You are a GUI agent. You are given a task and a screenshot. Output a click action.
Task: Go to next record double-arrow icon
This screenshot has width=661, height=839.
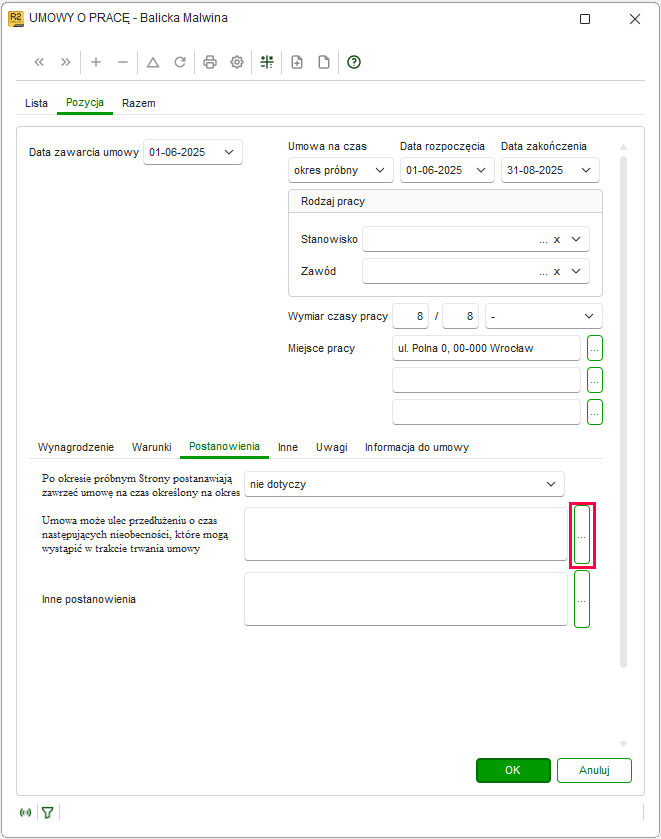[x=66, y=62]
